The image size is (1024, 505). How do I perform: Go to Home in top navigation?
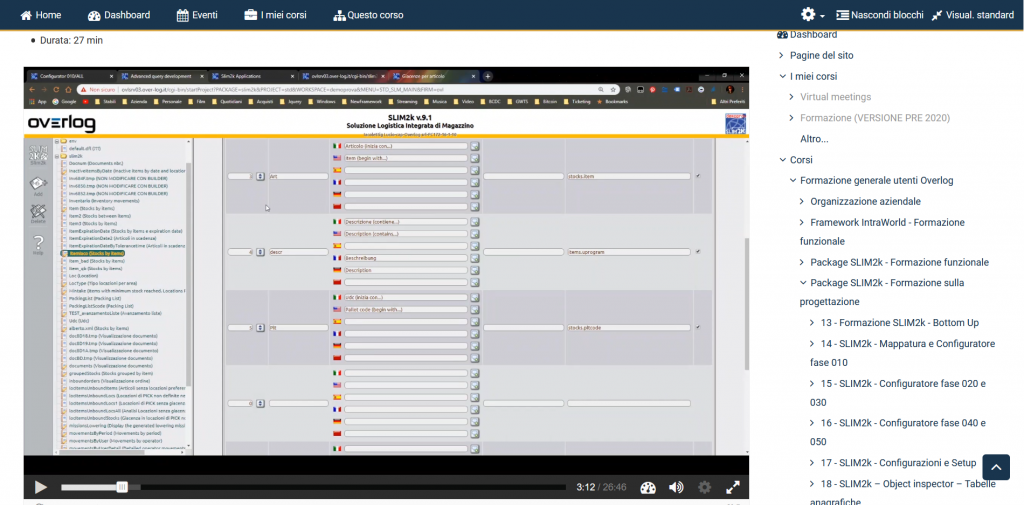[x=41, y=14]
